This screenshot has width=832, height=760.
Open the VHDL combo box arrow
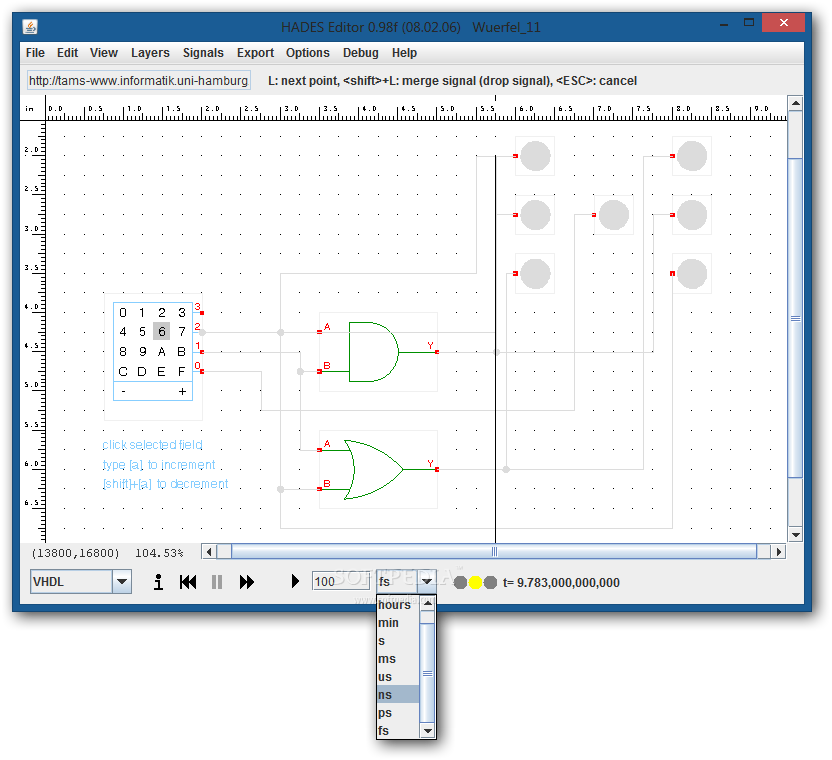122,582
